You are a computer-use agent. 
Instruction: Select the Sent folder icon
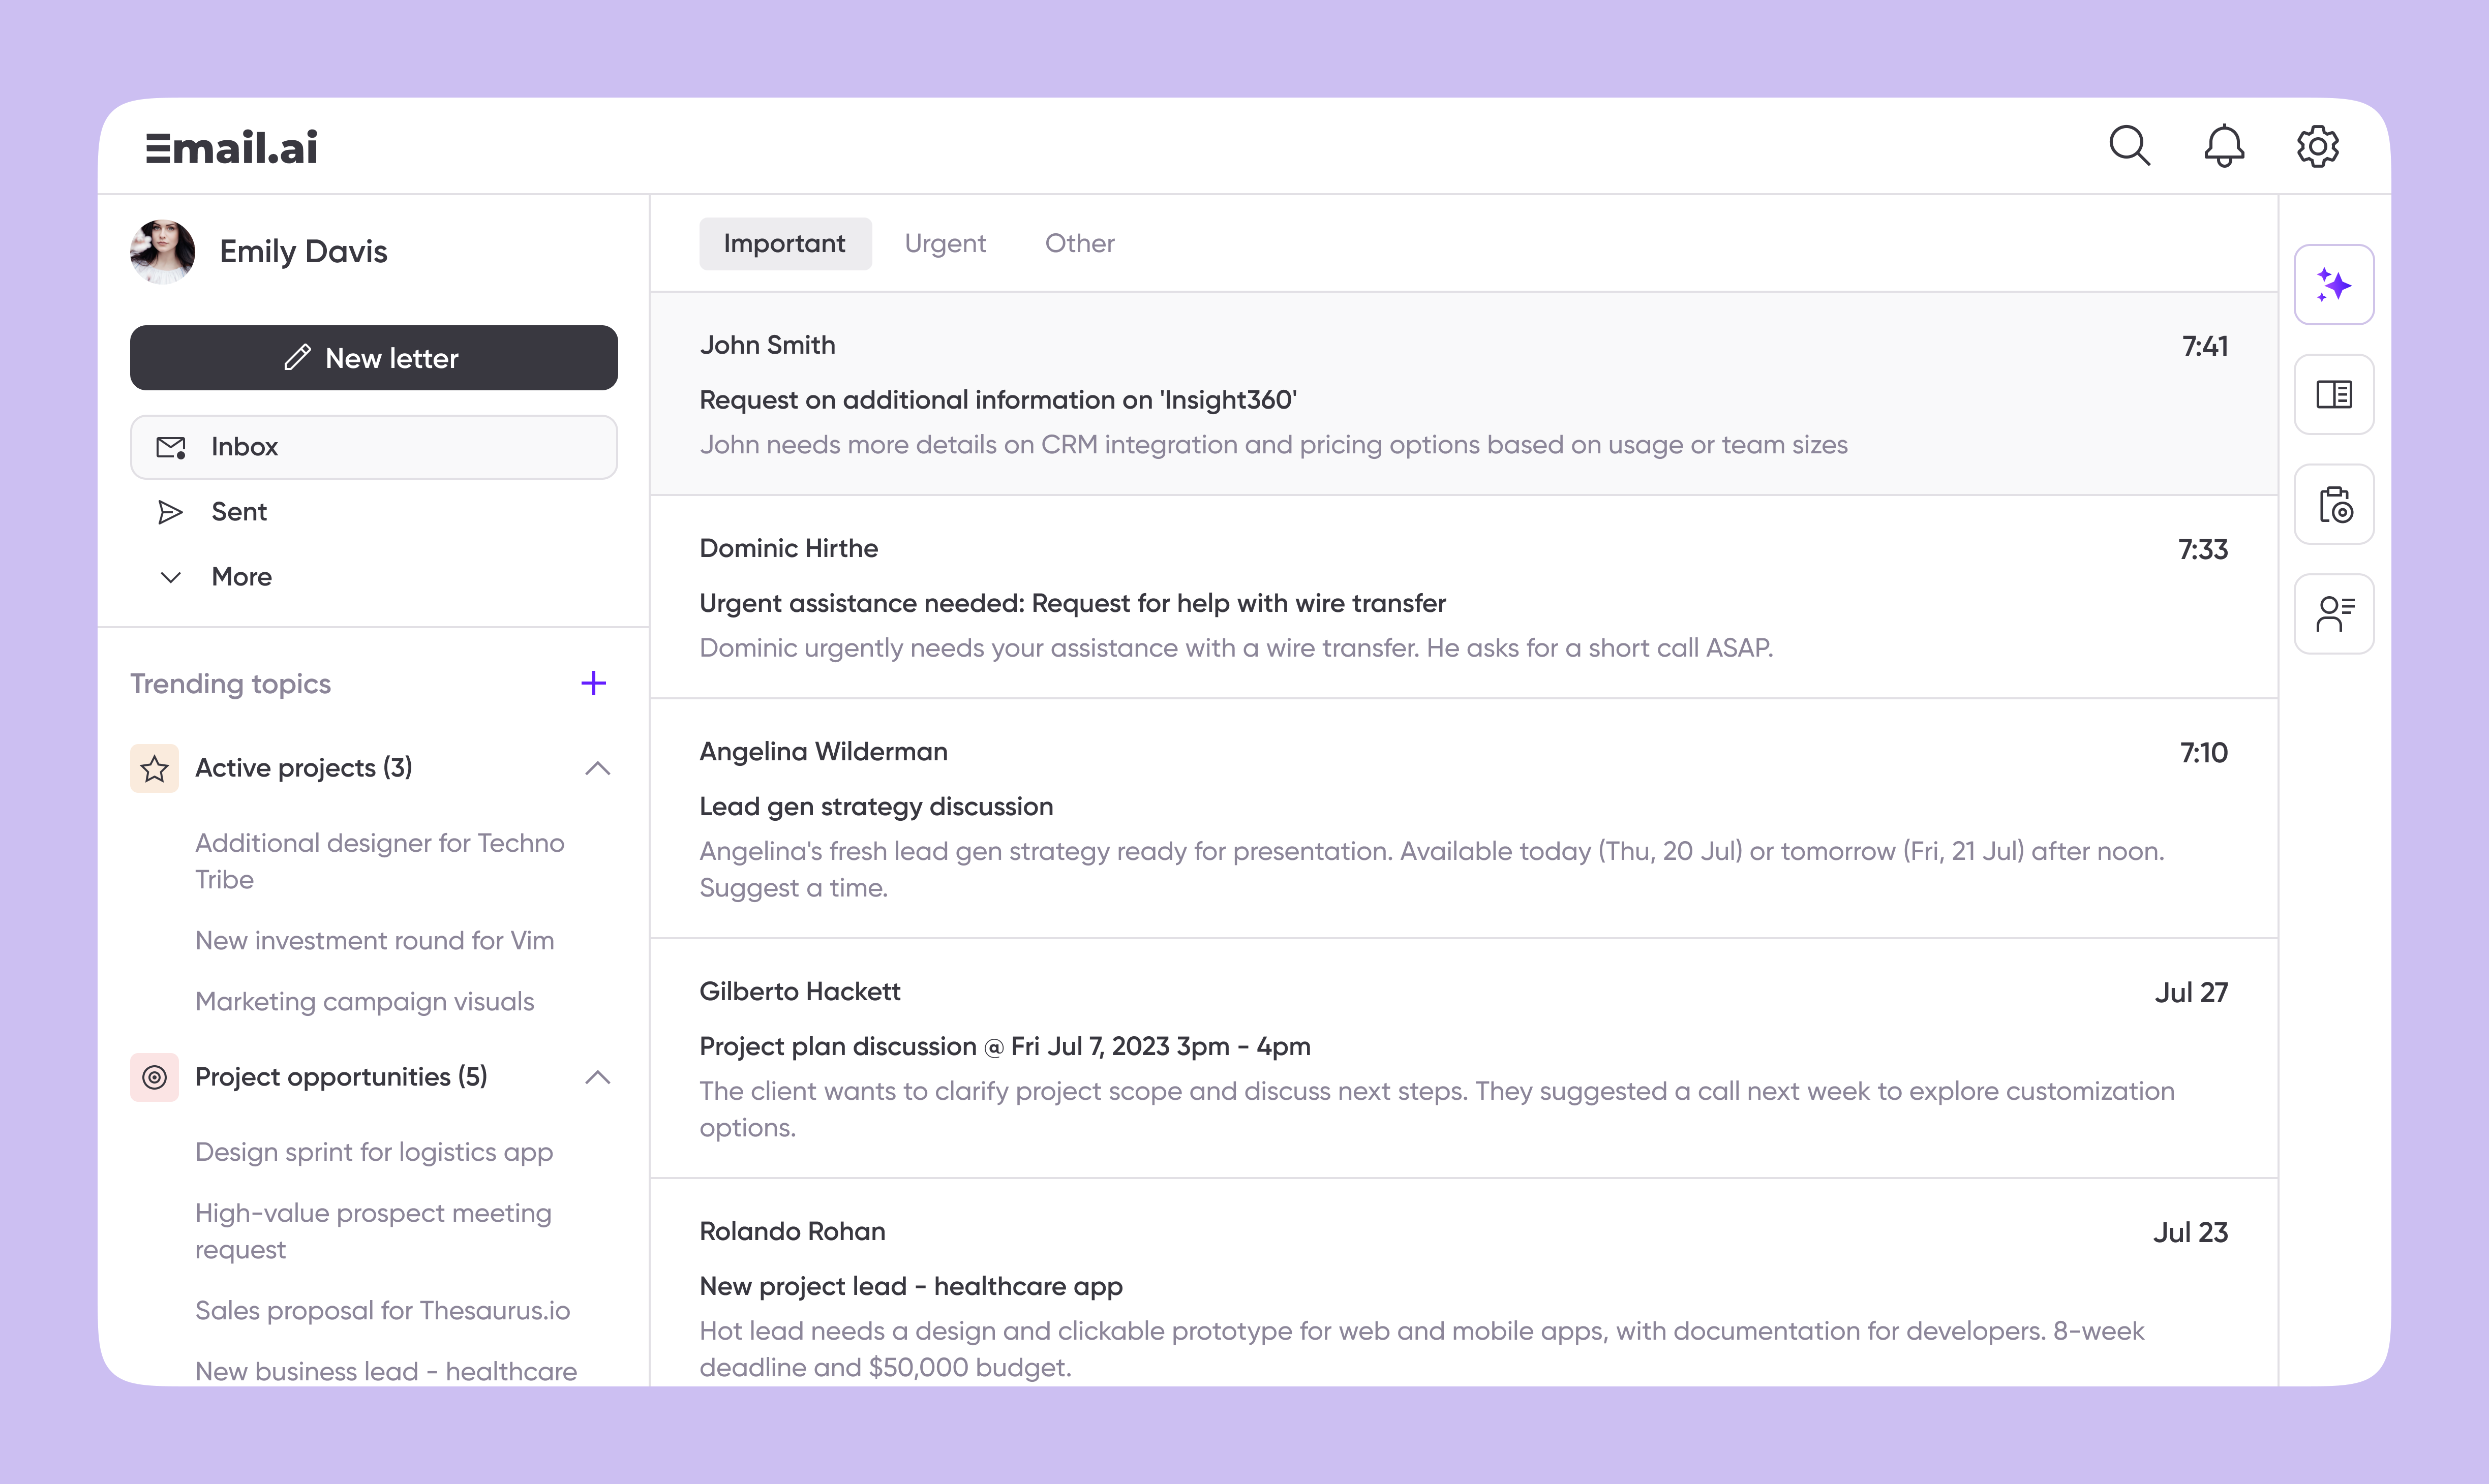click(x=170, y=511)
